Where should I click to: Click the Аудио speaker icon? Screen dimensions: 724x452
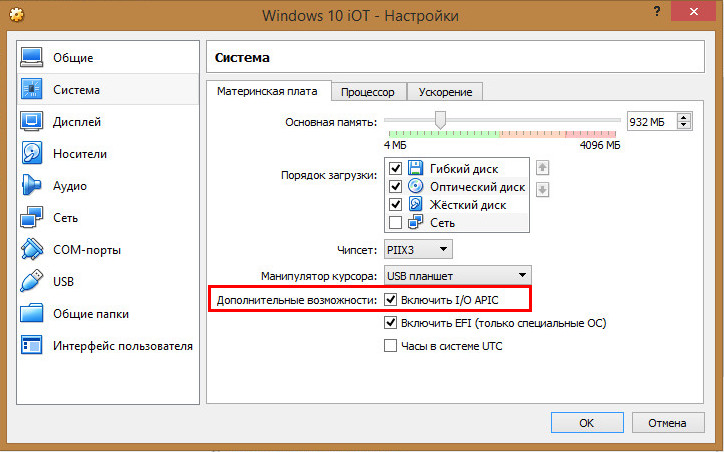click(31, 185)
